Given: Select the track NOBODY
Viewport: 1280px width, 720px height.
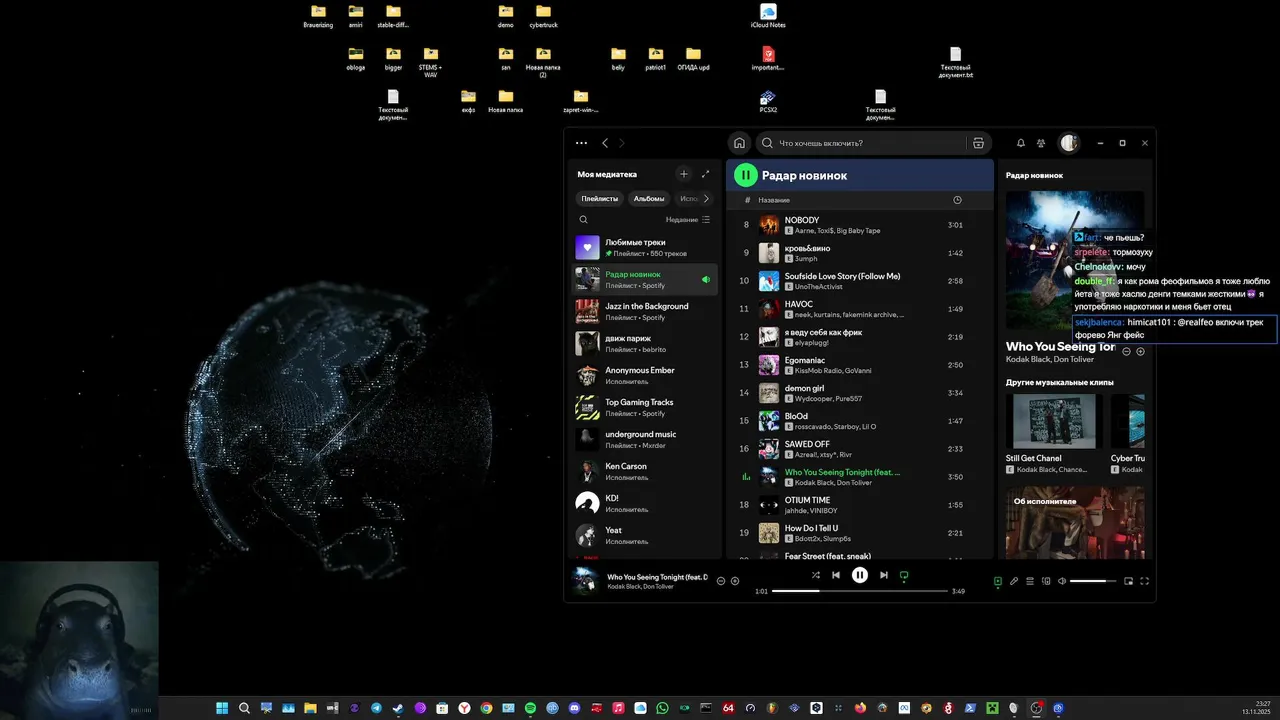Looking at the screenshot, I should pos(859,225).
